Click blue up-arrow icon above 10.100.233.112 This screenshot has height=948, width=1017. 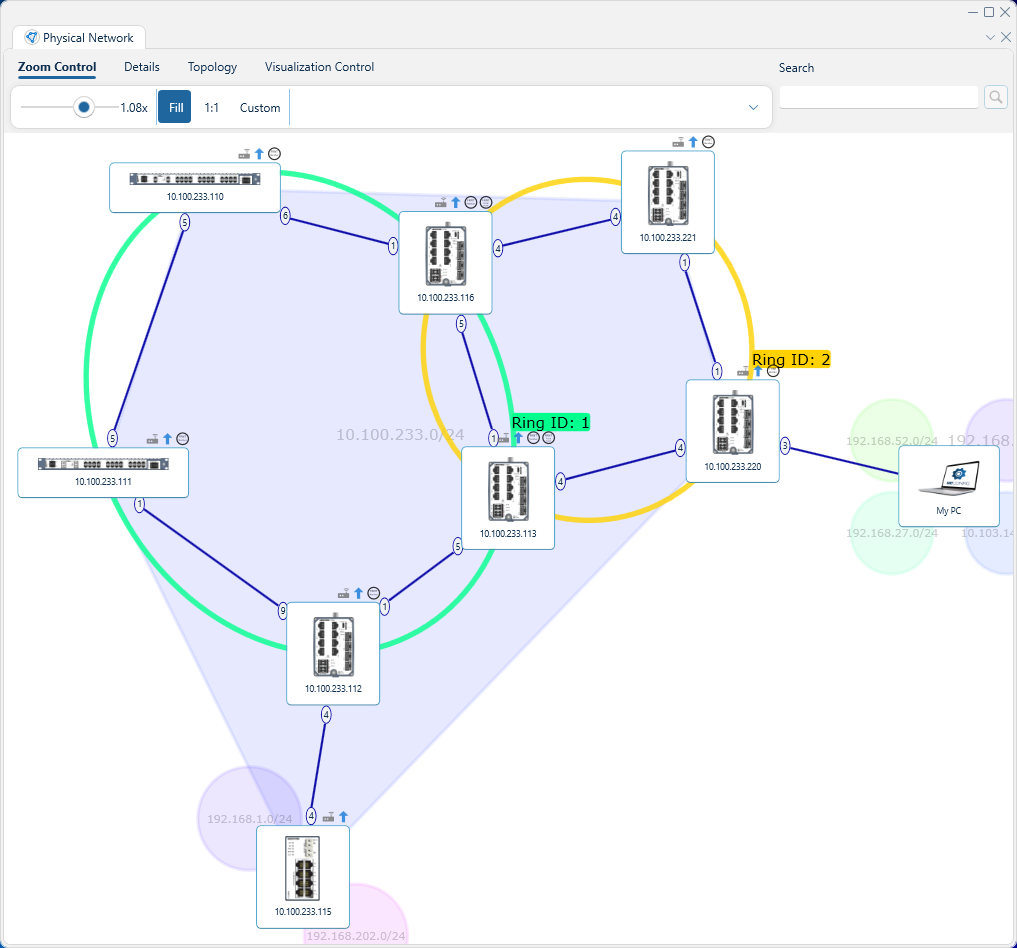pyautogui.click(x=359, y=593)
